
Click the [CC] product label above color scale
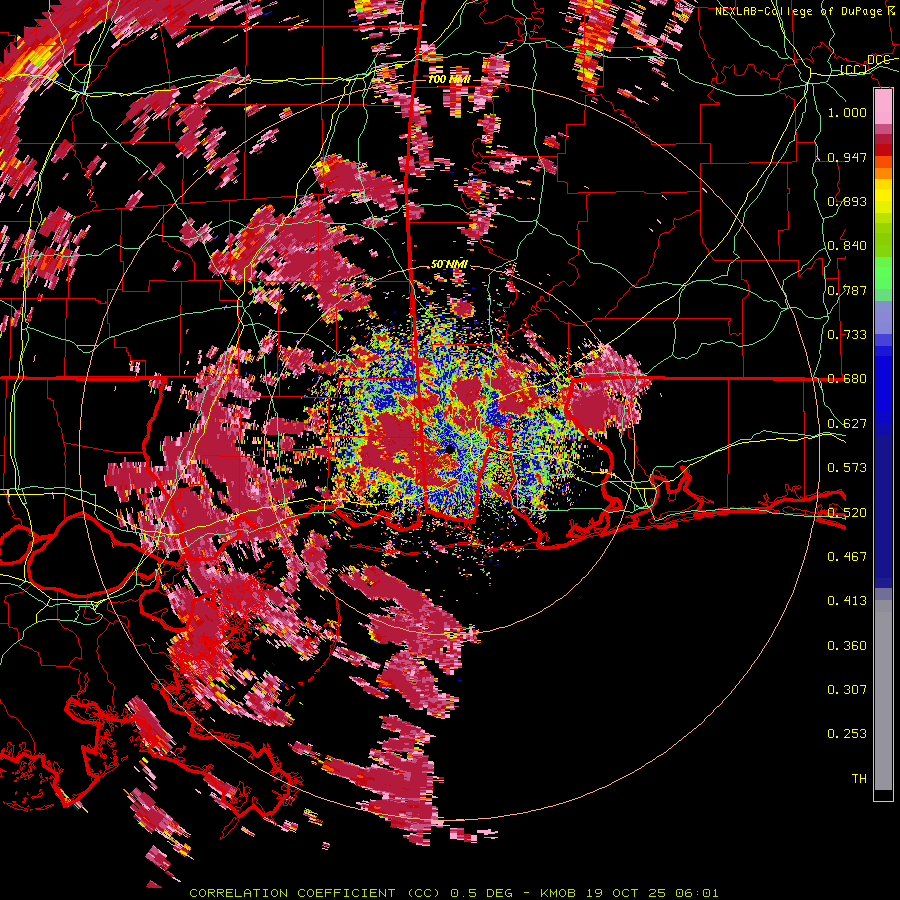pos(854,69)
